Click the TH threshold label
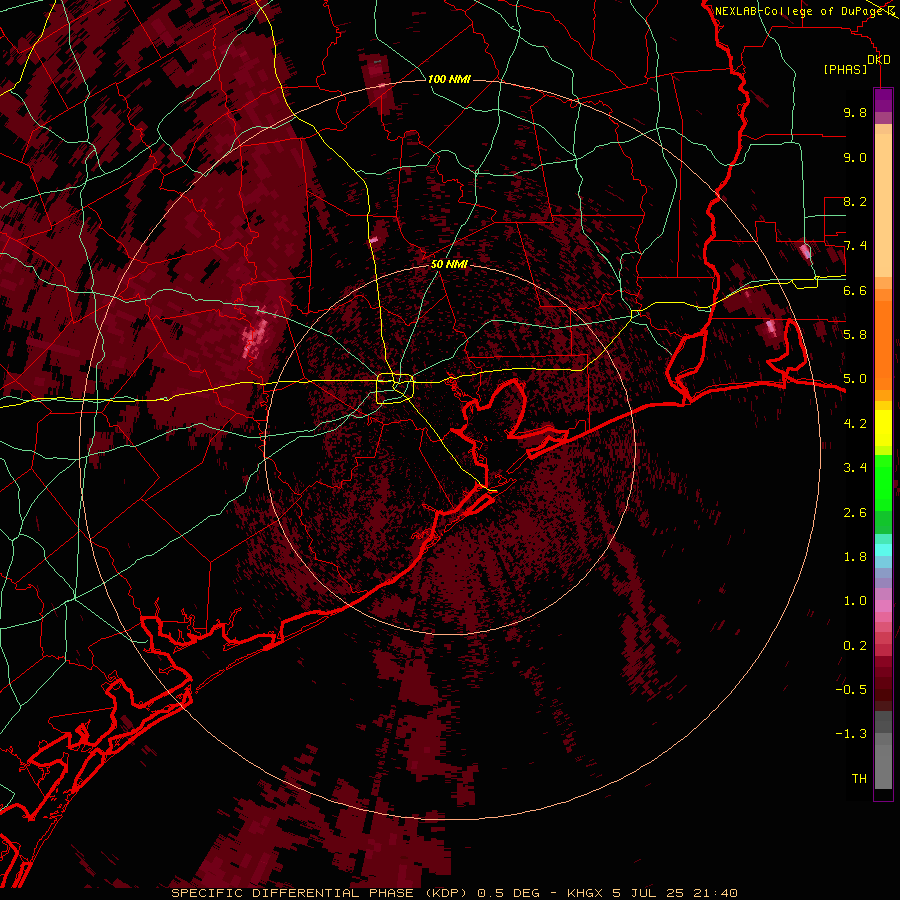 pyautogui.click(x=859, y=779)
